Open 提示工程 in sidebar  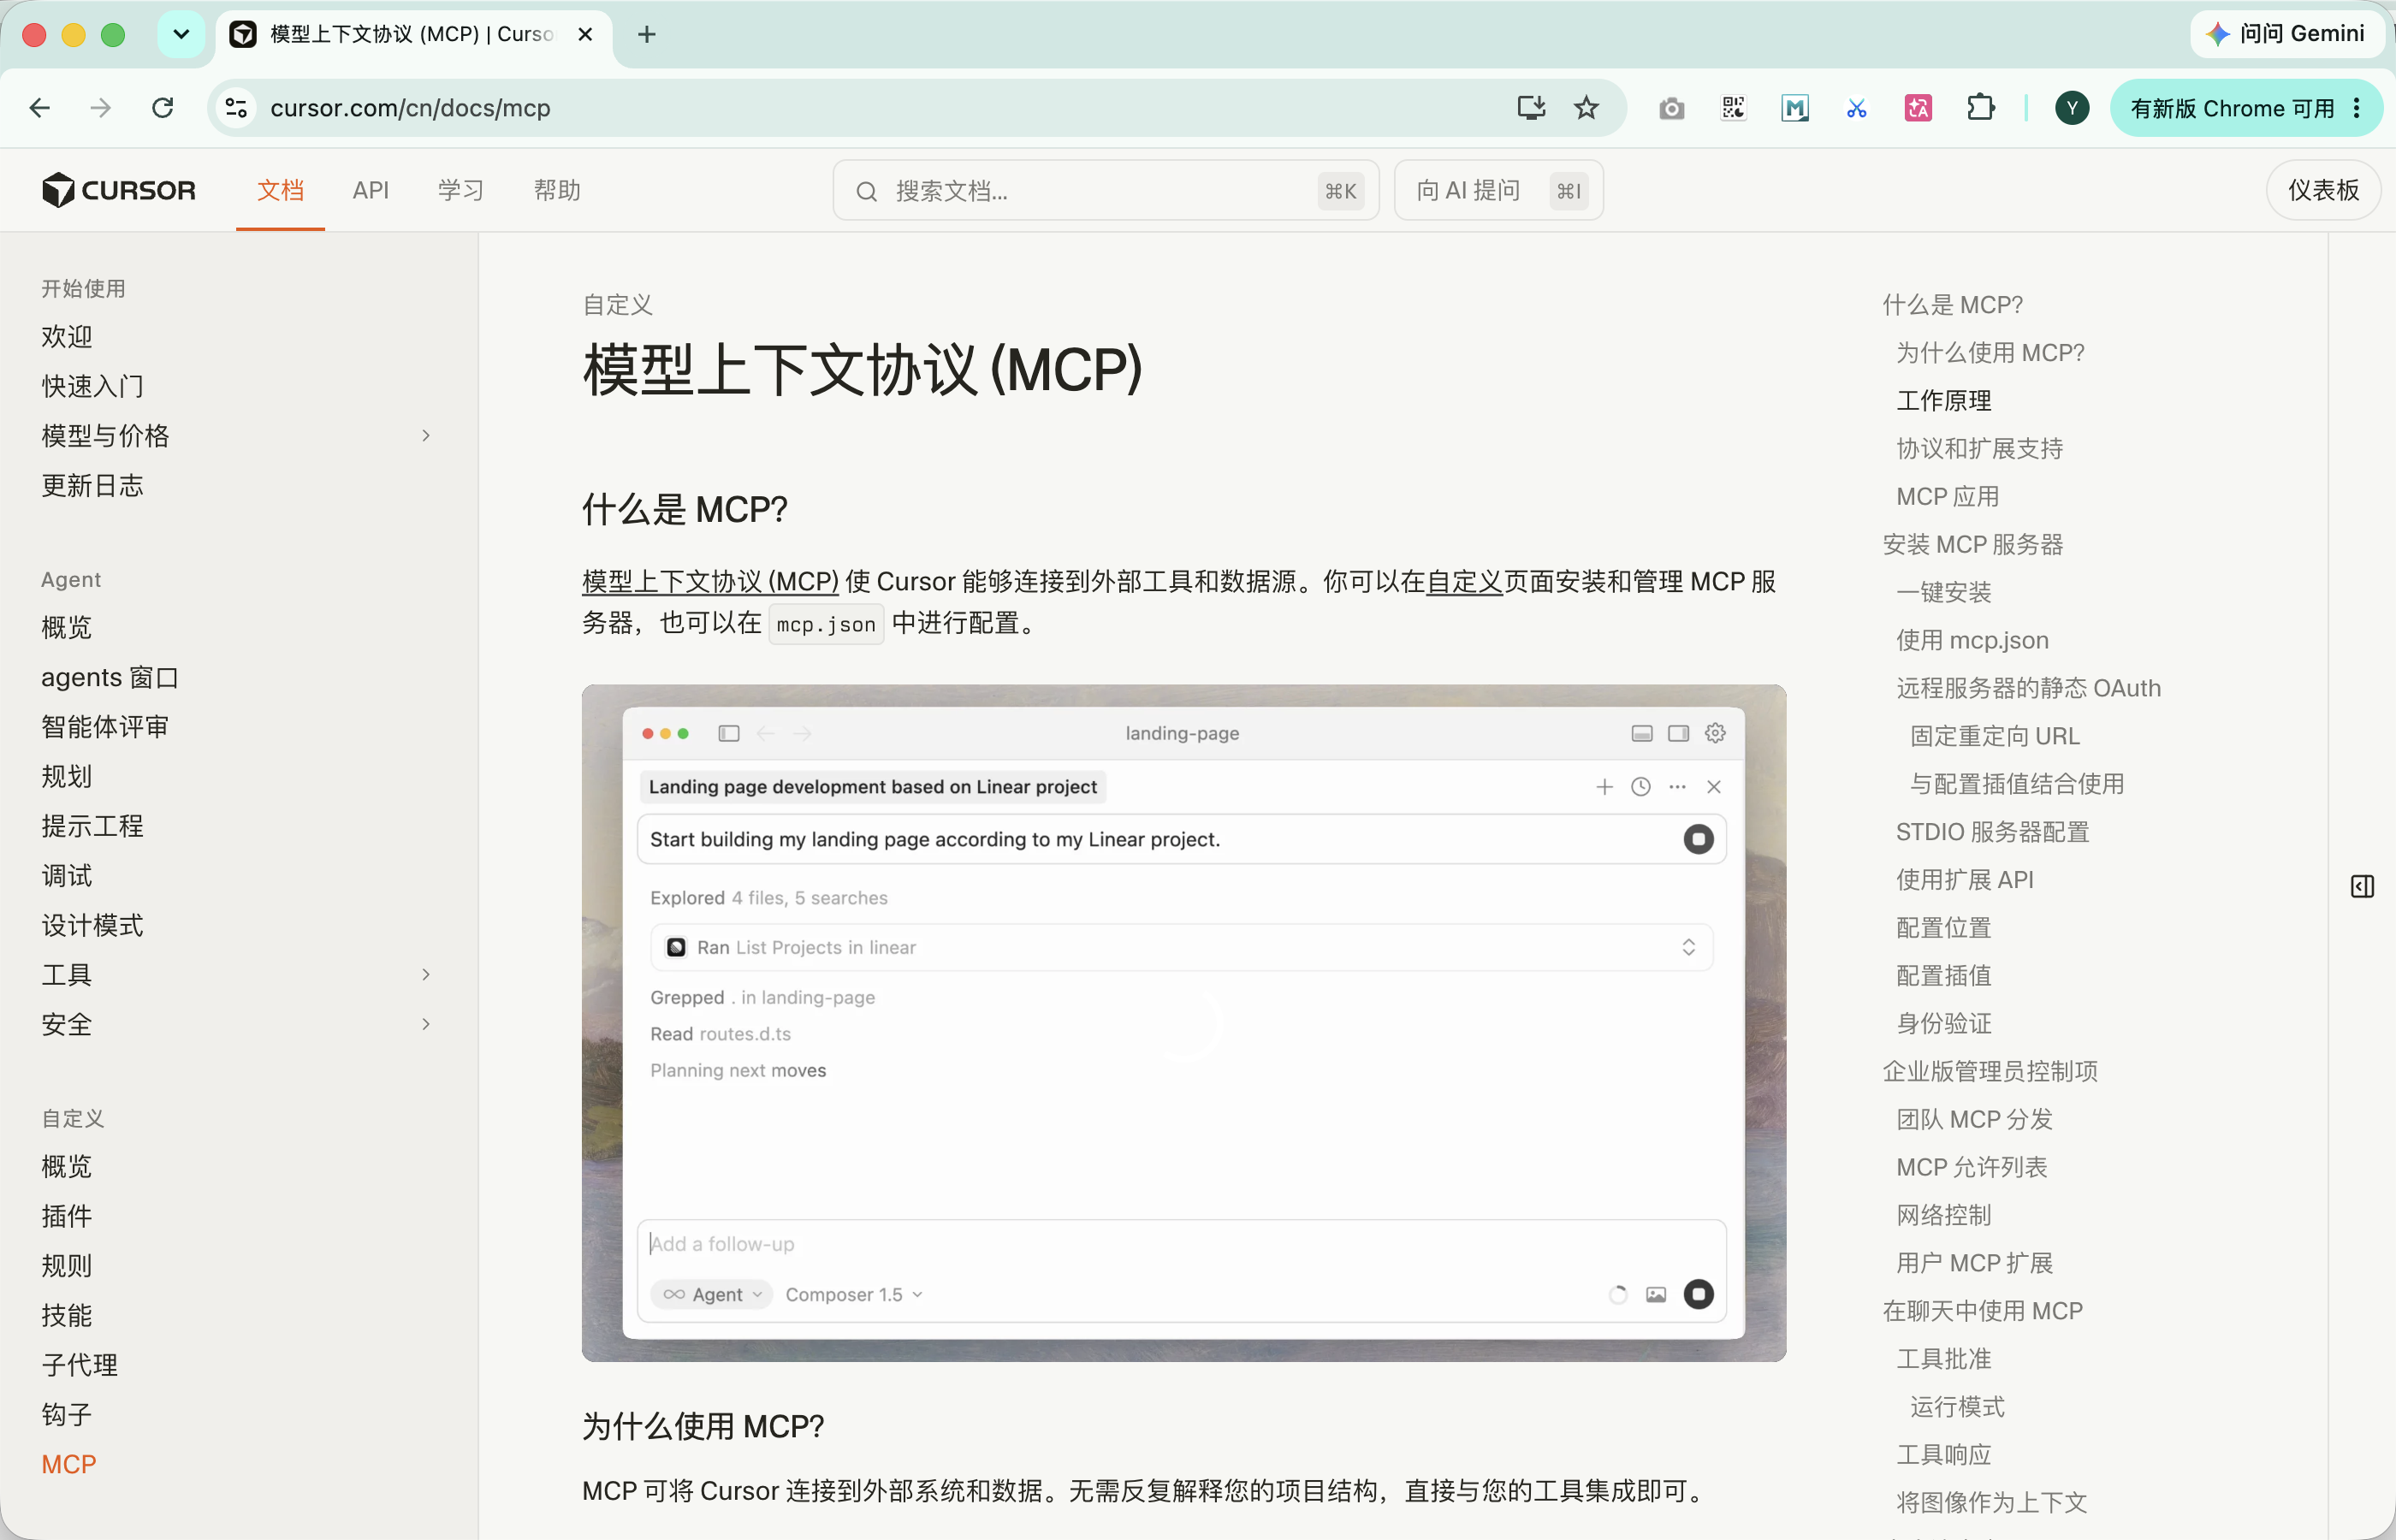(x=92, y=826)
